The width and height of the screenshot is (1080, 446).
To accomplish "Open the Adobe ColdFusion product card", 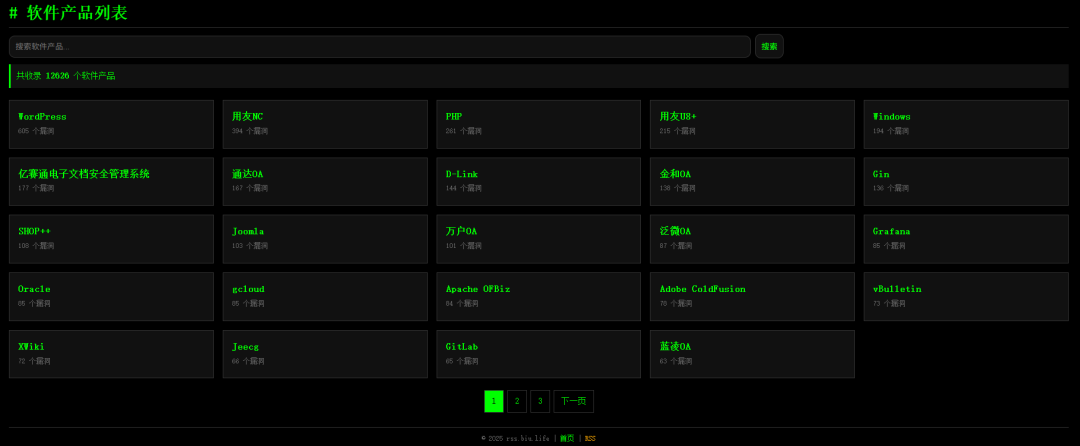I will (x=753, y=297).
